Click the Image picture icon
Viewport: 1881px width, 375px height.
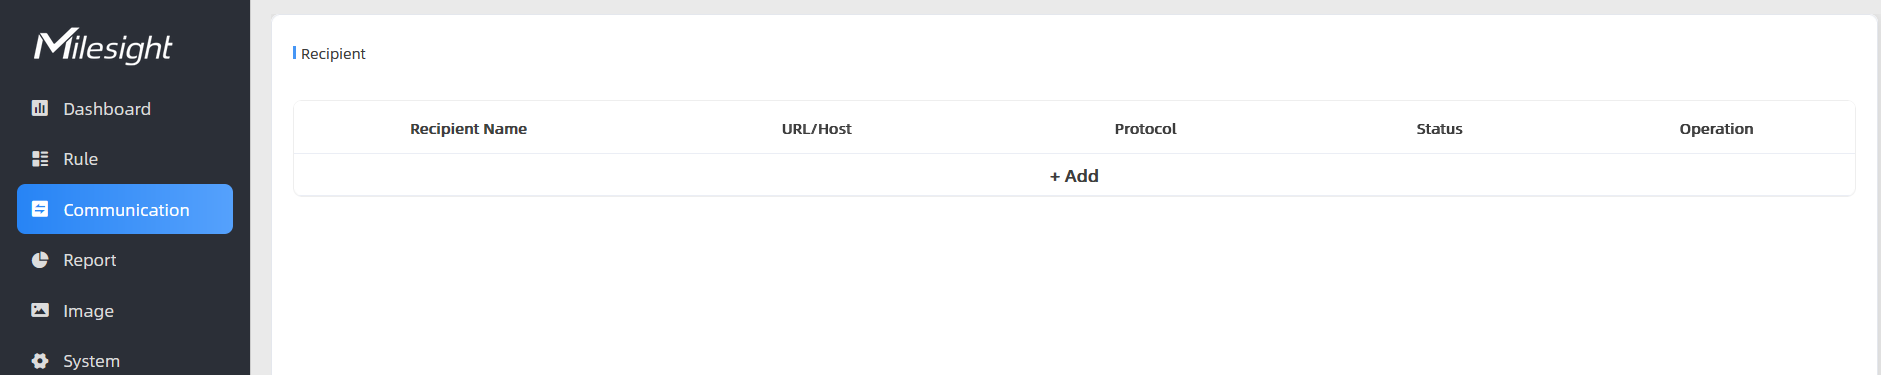40,310
